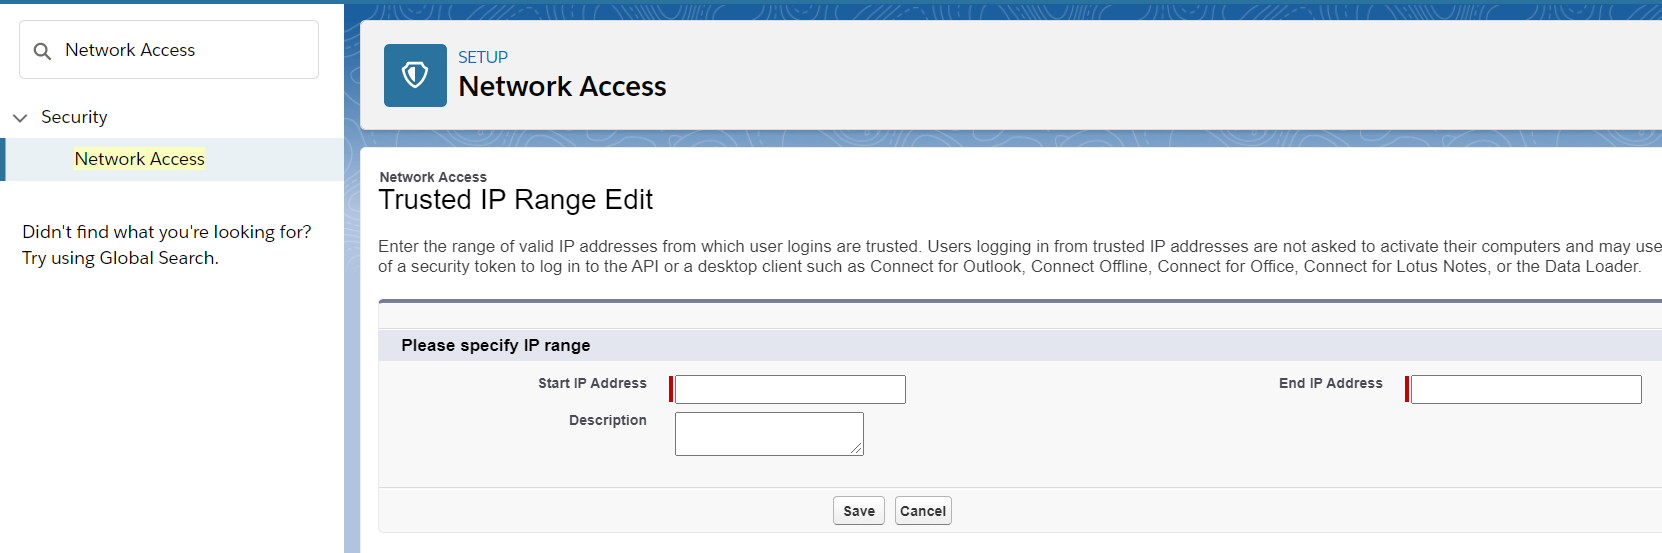
Task: Click the Start IP Address label
Action: (592, 383)
